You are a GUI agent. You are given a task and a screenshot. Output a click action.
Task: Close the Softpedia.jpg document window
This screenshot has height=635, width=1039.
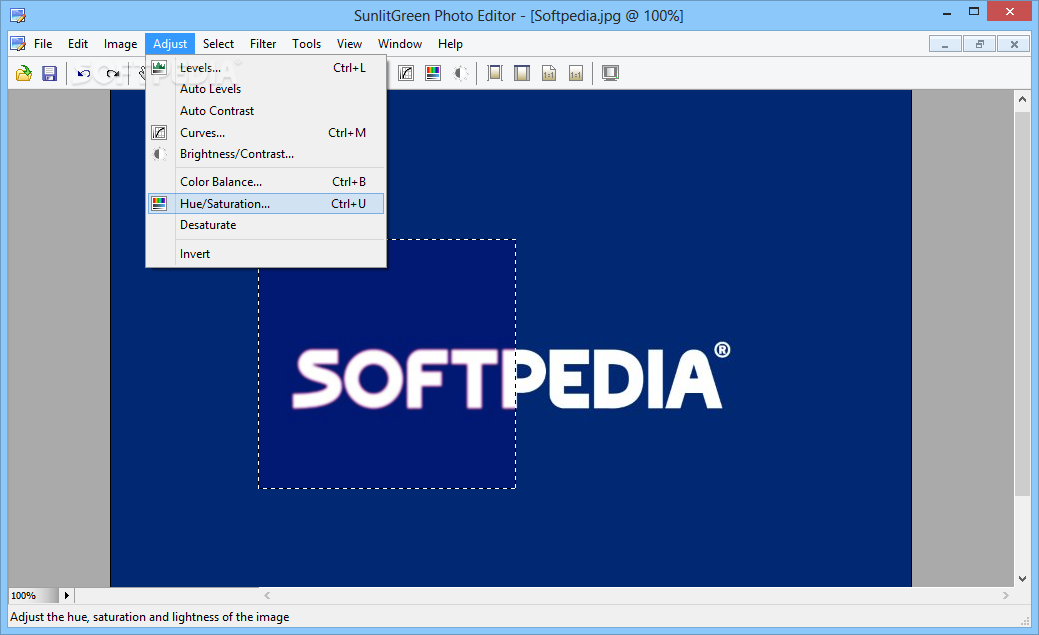(1014, 44)
